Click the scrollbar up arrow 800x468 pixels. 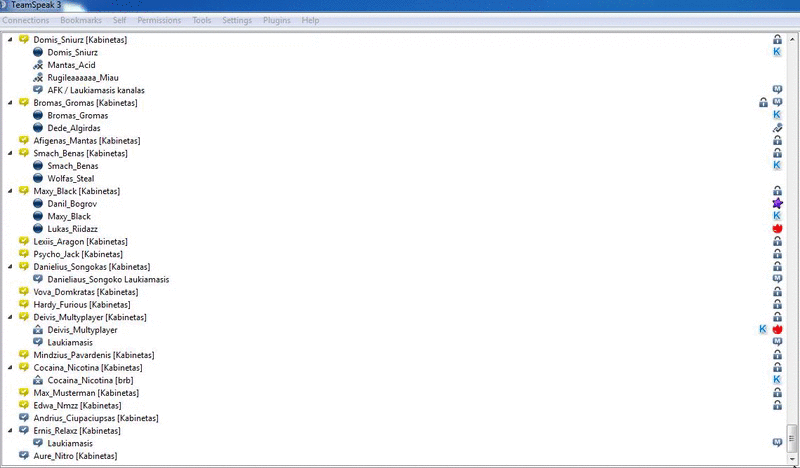click(792, 39)
